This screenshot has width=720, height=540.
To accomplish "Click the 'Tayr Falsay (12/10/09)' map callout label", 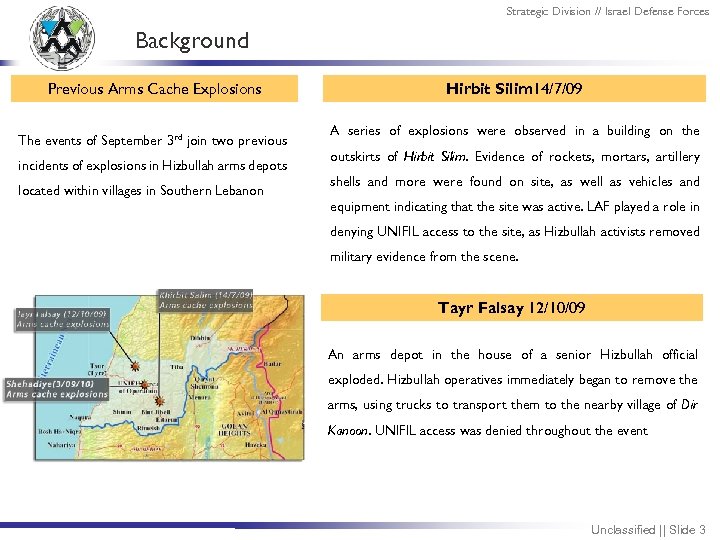I will click(x=62, y=319).
